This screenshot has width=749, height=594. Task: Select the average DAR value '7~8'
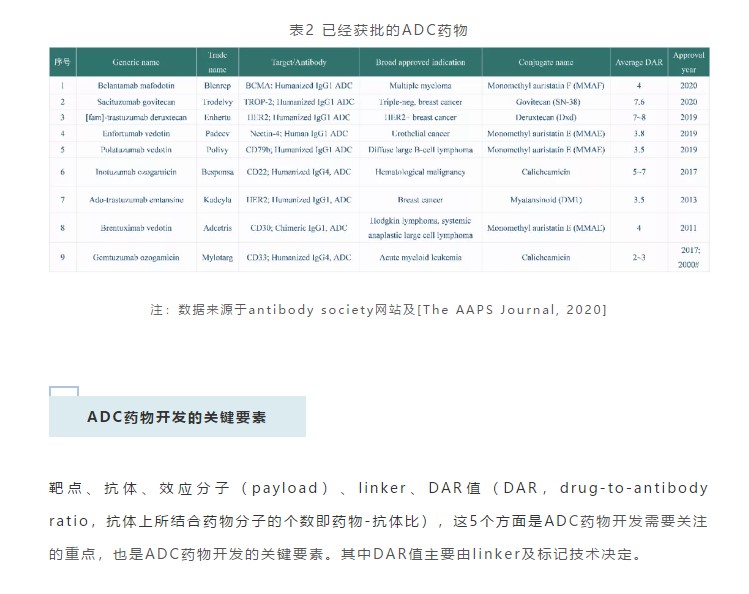[639, 117]
